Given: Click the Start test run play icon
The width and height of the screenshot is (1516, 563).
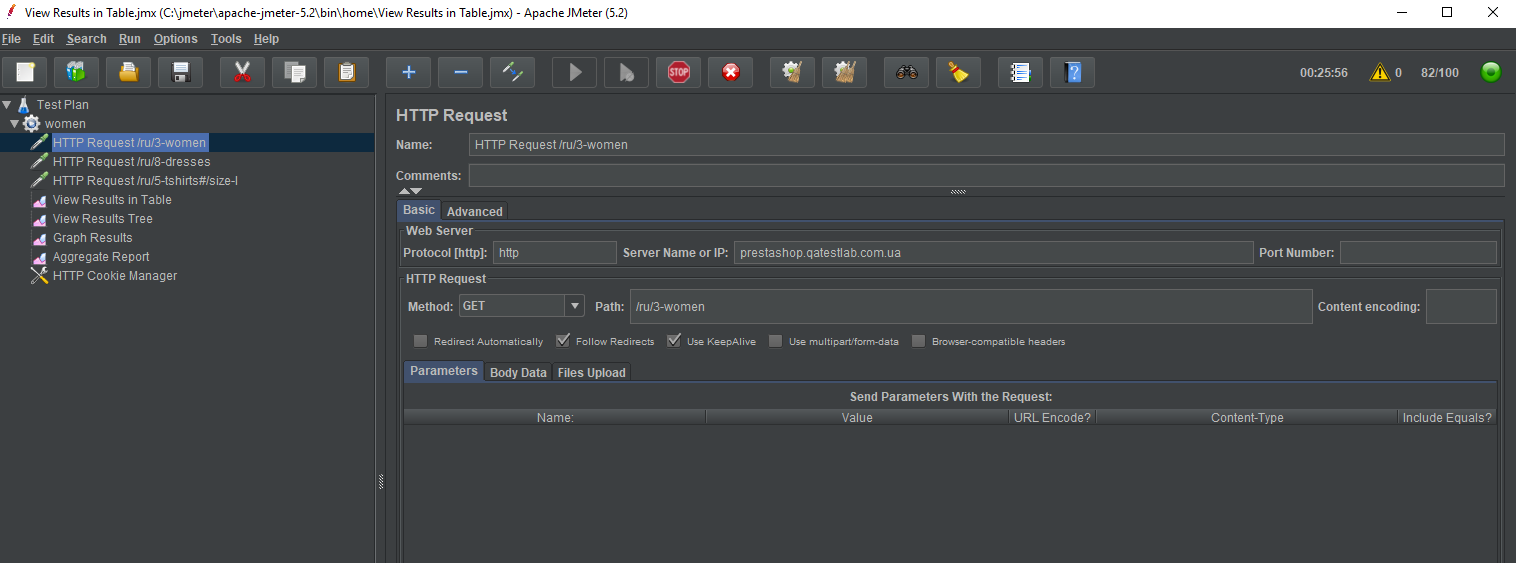Looking at the screenshot, I should click(575, 72).
